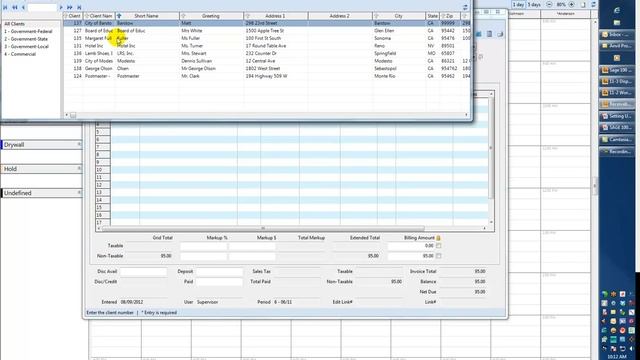Click the record number search field
Viewport: 640px width, 360px height.
[x=42, y=7]
